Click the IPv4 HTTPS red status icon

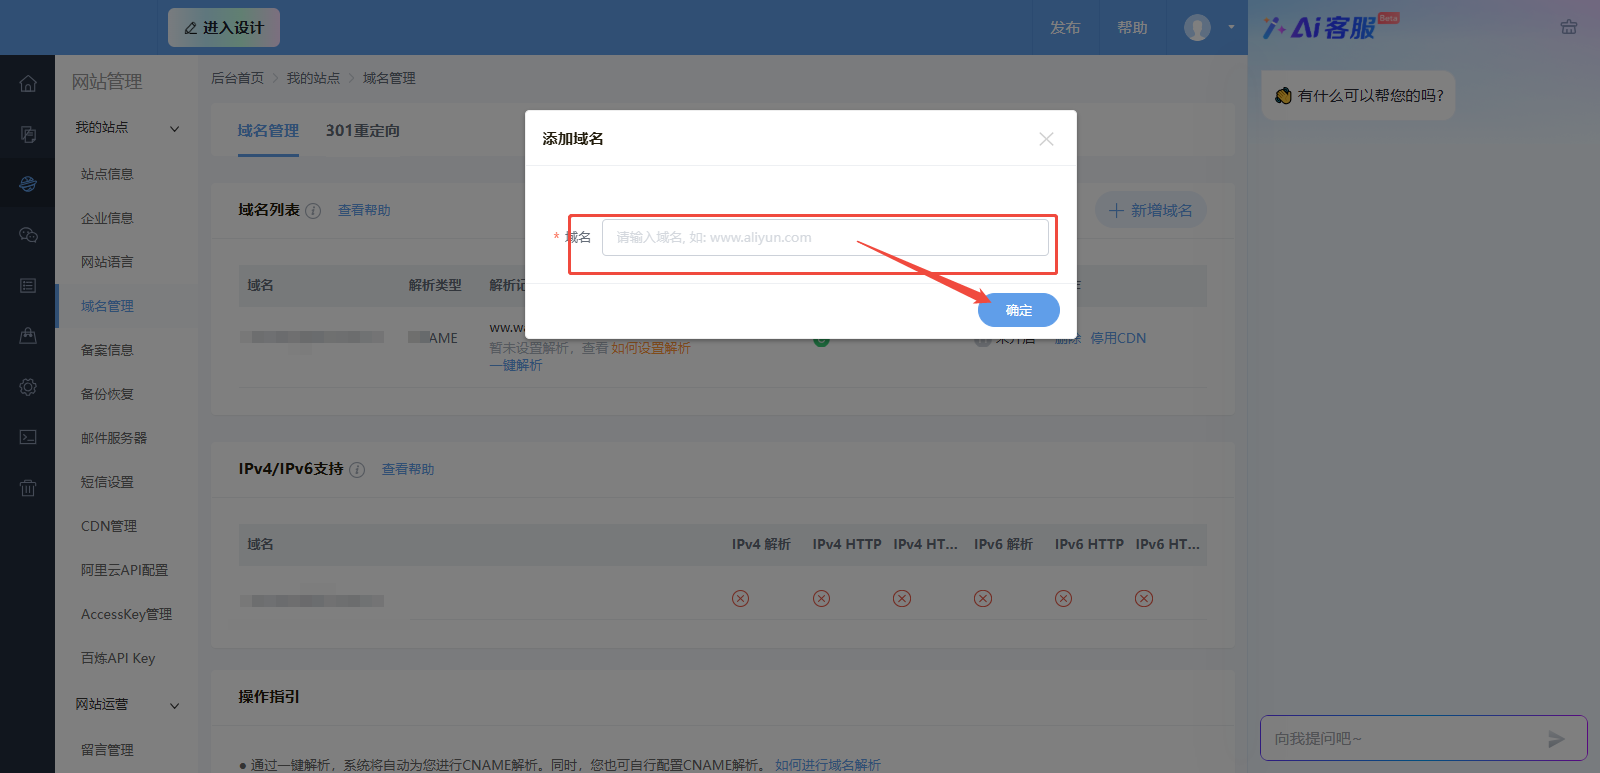902,598
